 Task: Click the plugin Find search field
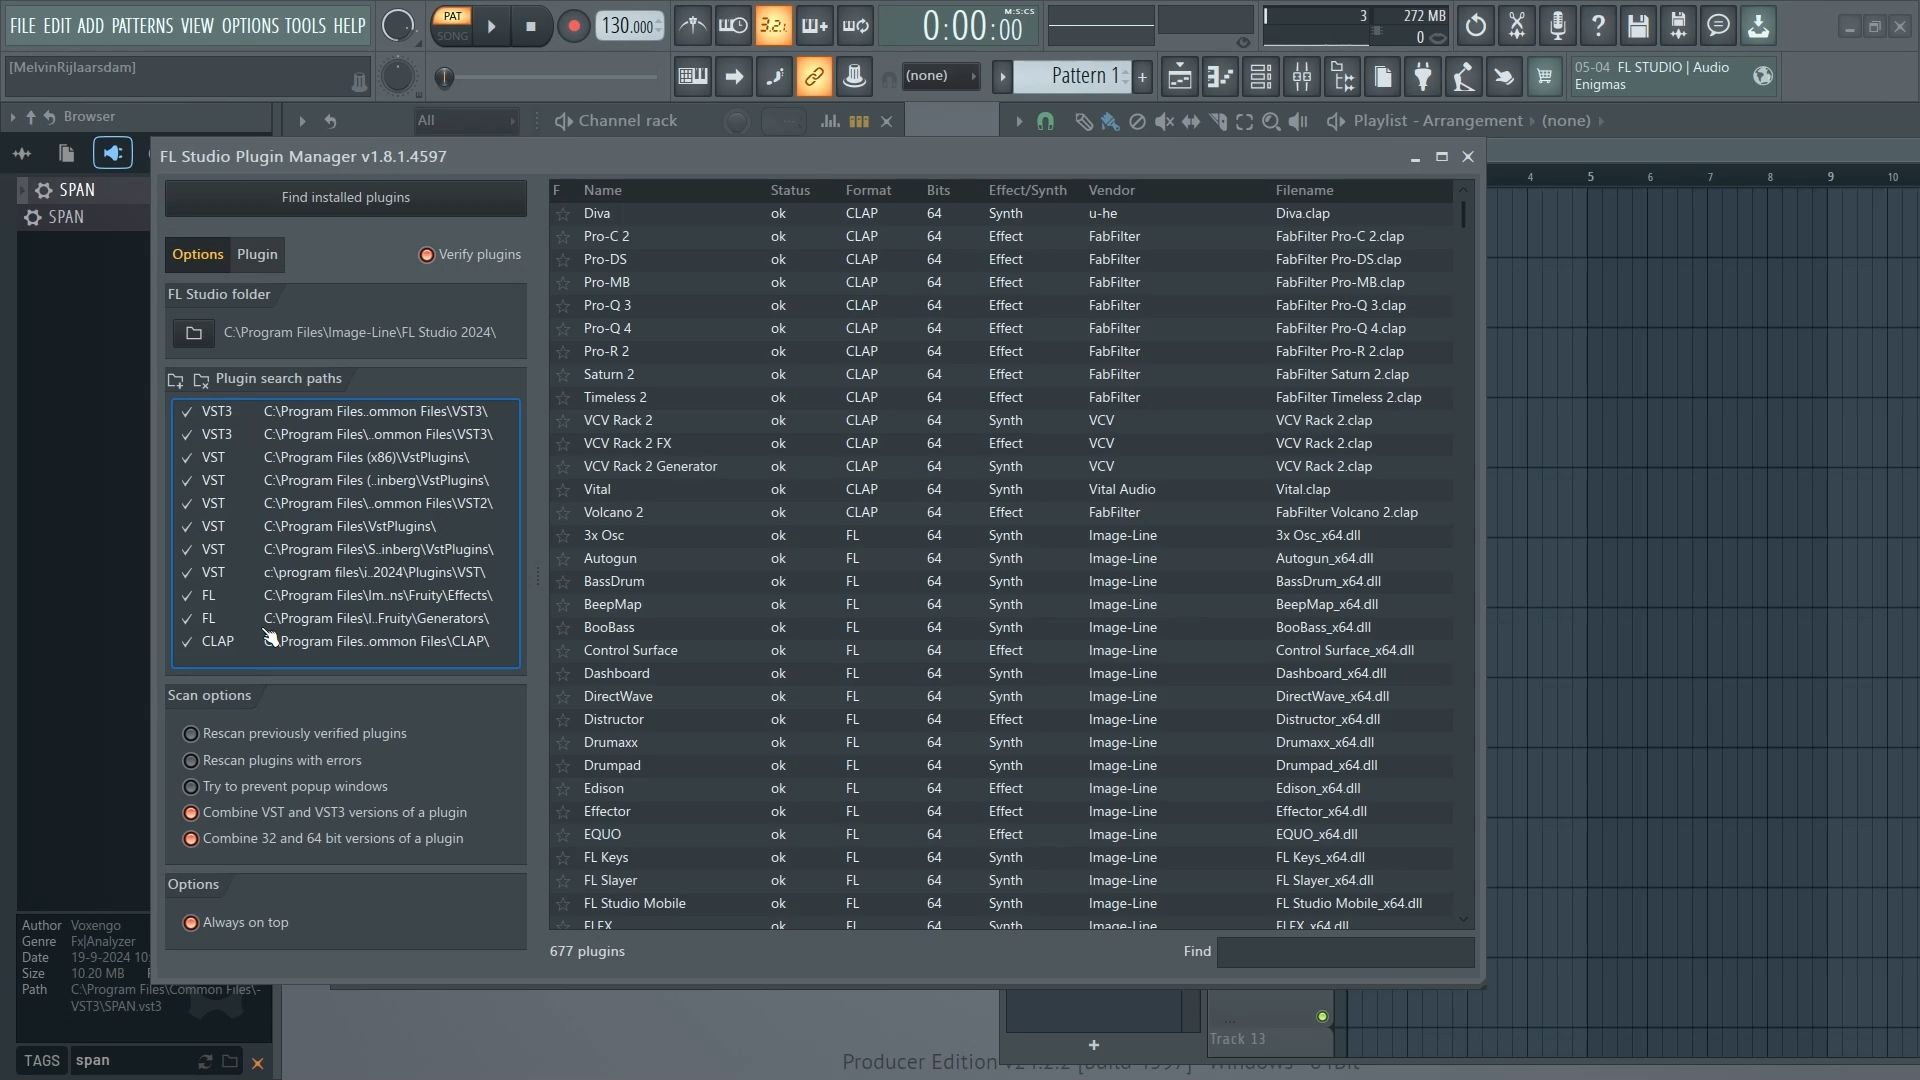click(x=1345, y=952)
